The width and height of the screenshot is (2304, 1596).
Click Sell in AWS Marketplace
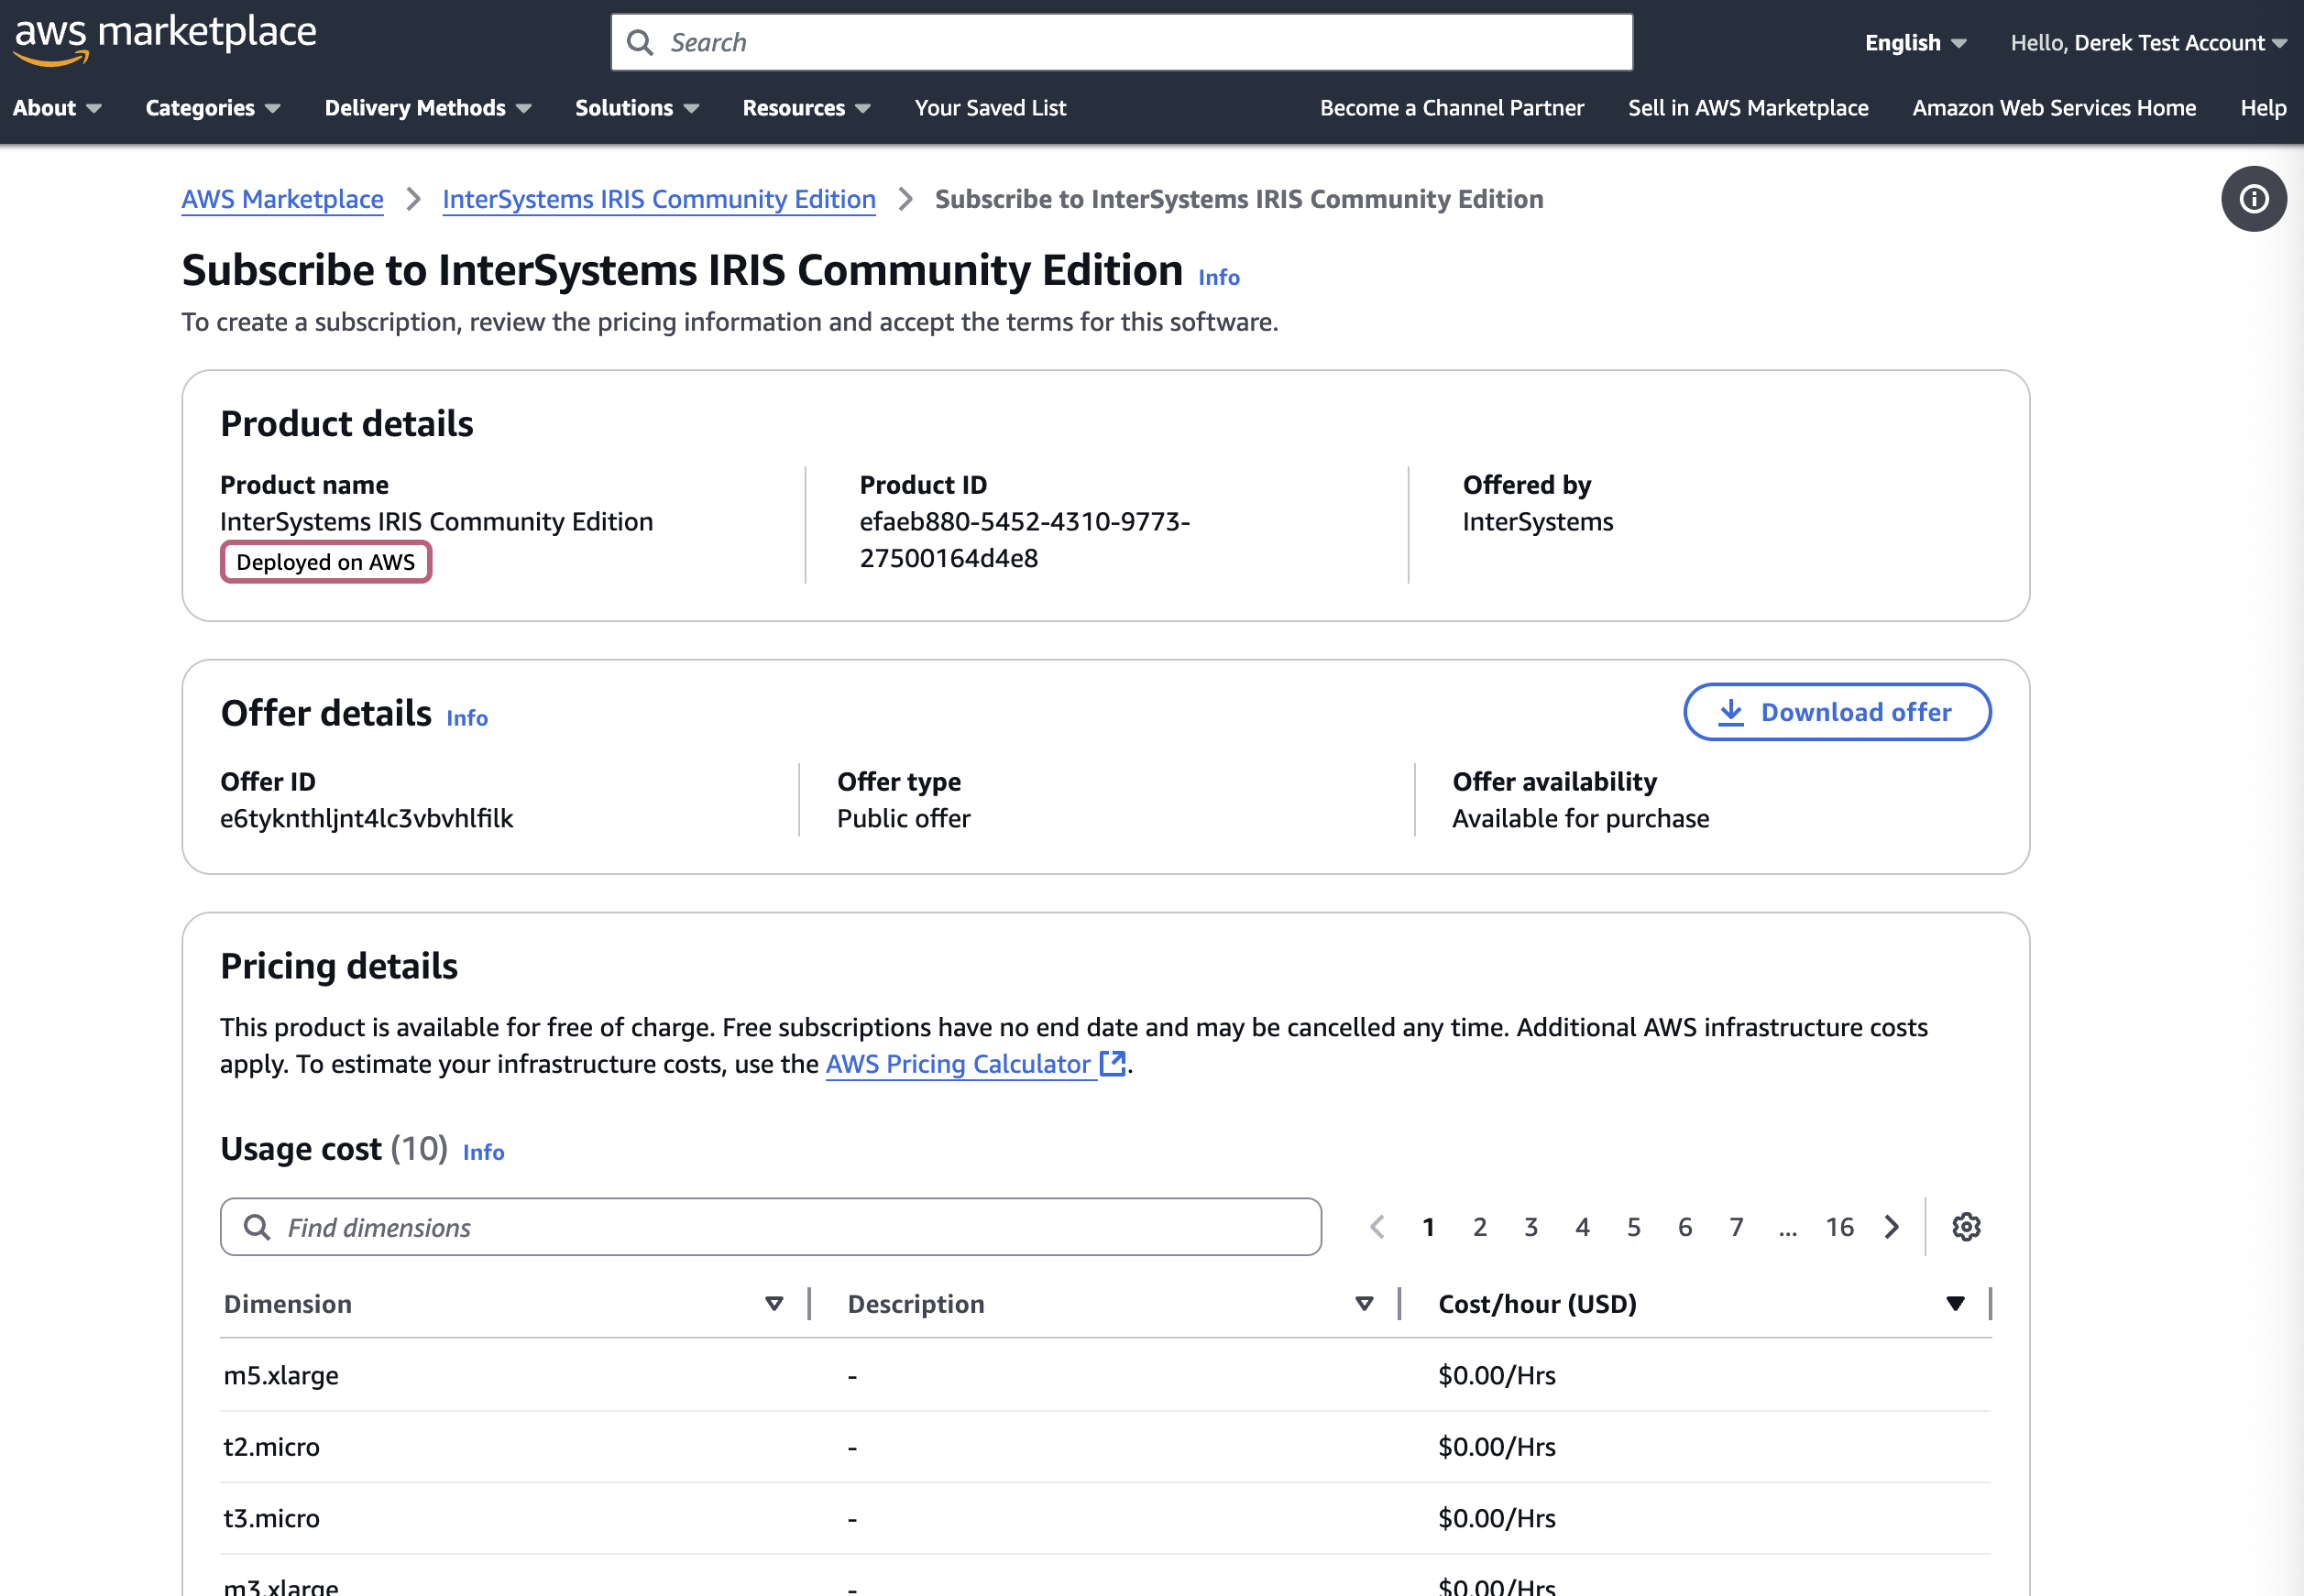[x=1747, y=108]
